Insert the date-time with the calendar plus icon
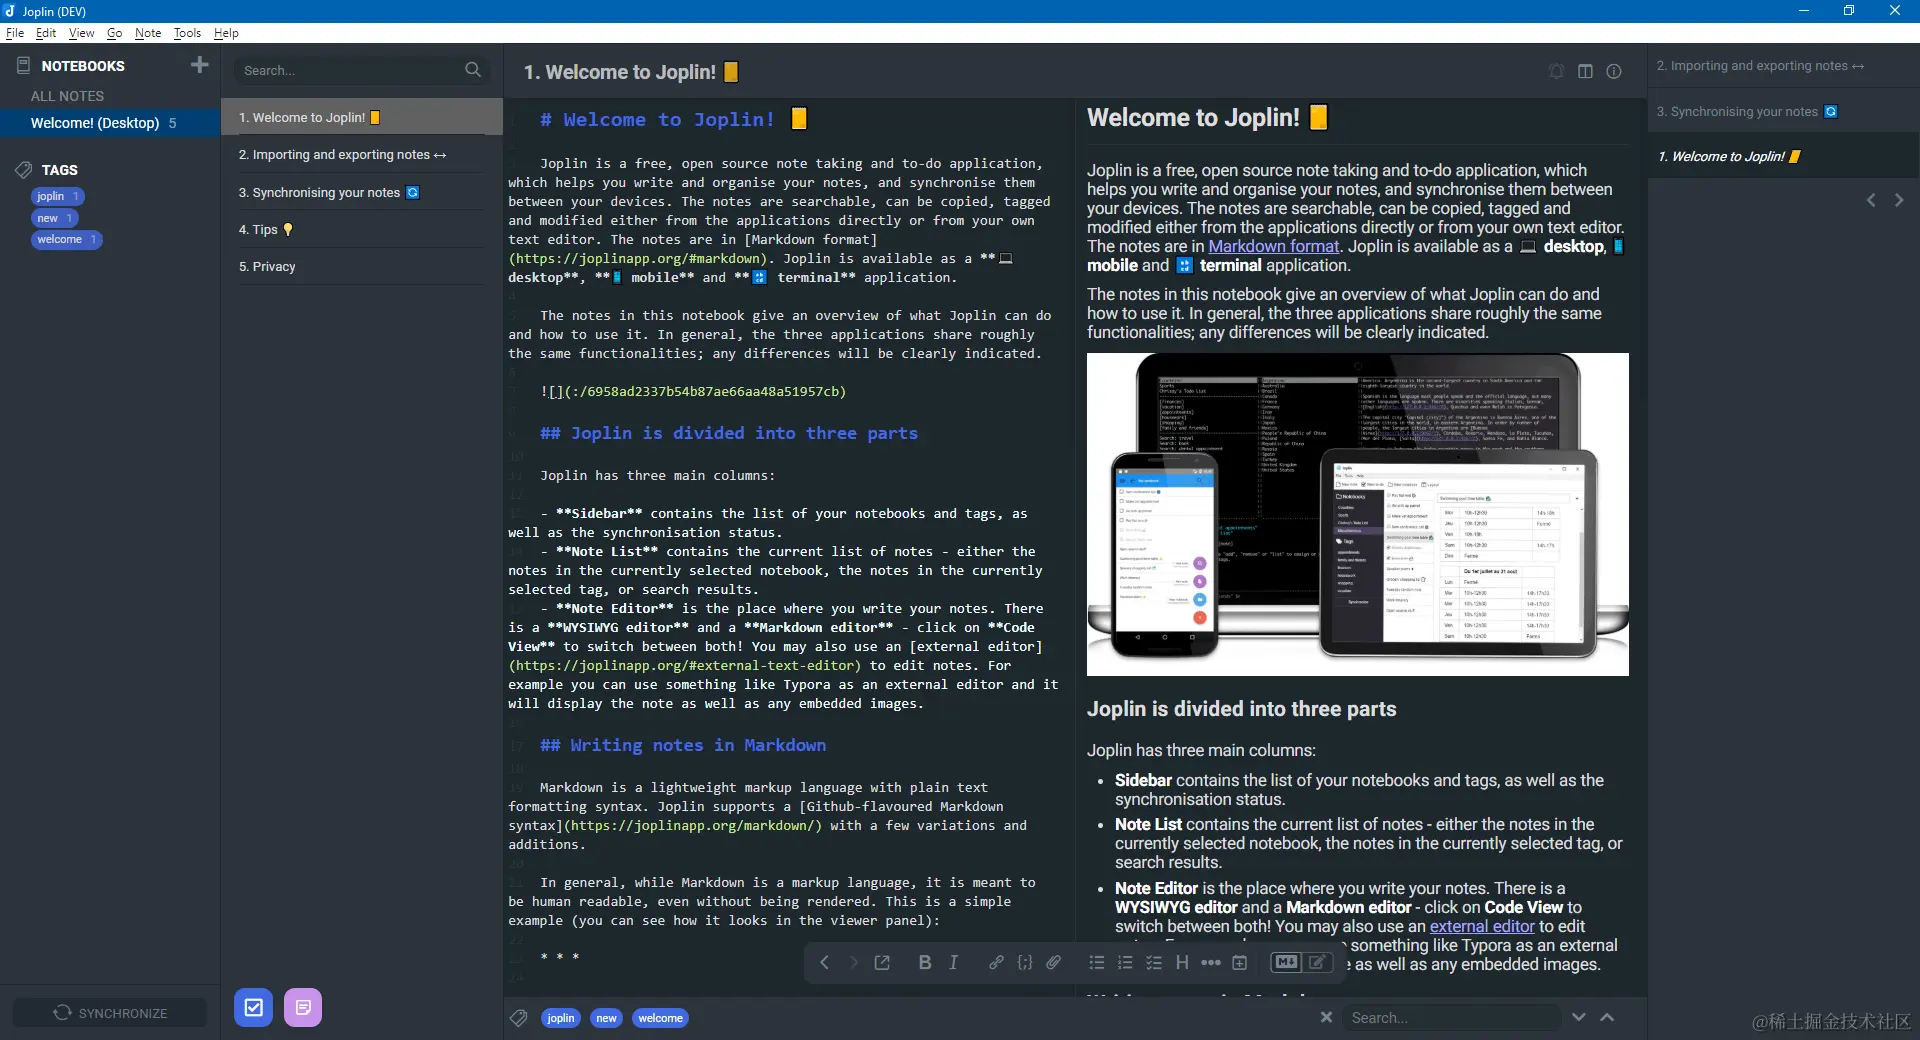This screenshot has height=1040, width=1920. pos(1240,962)
